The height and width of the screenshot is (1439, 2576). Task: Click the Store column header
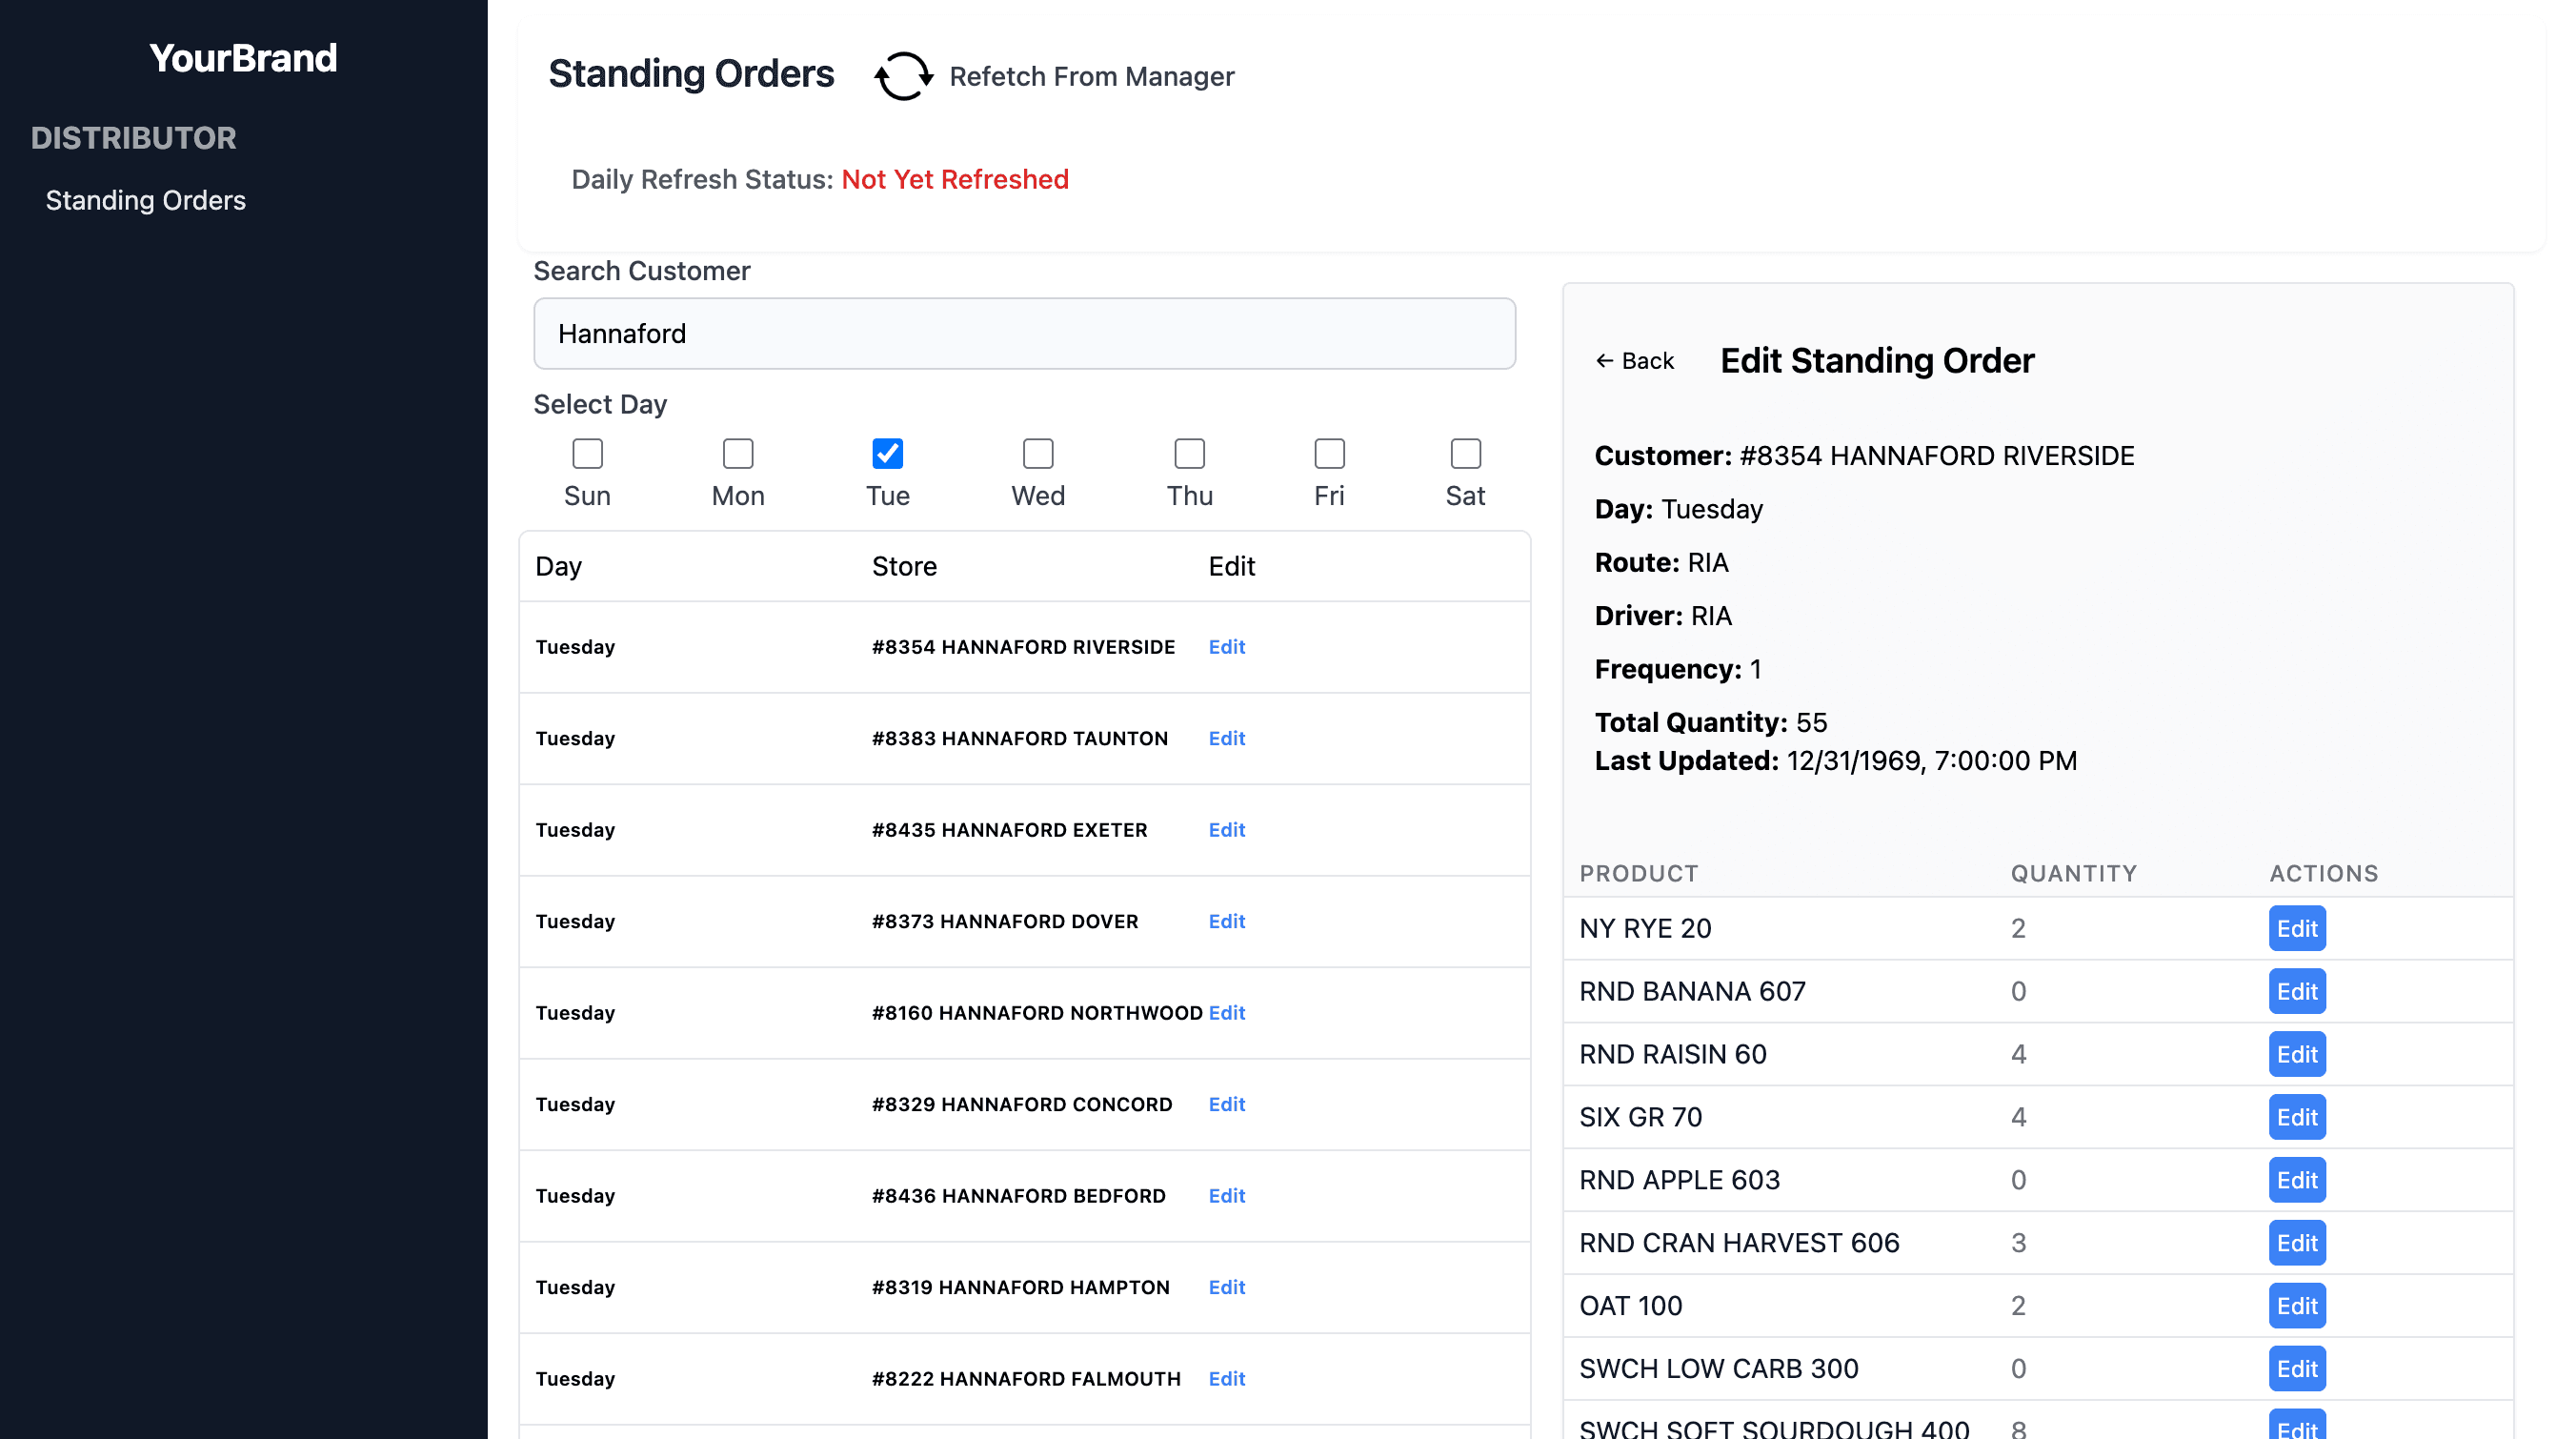point(904,566)
